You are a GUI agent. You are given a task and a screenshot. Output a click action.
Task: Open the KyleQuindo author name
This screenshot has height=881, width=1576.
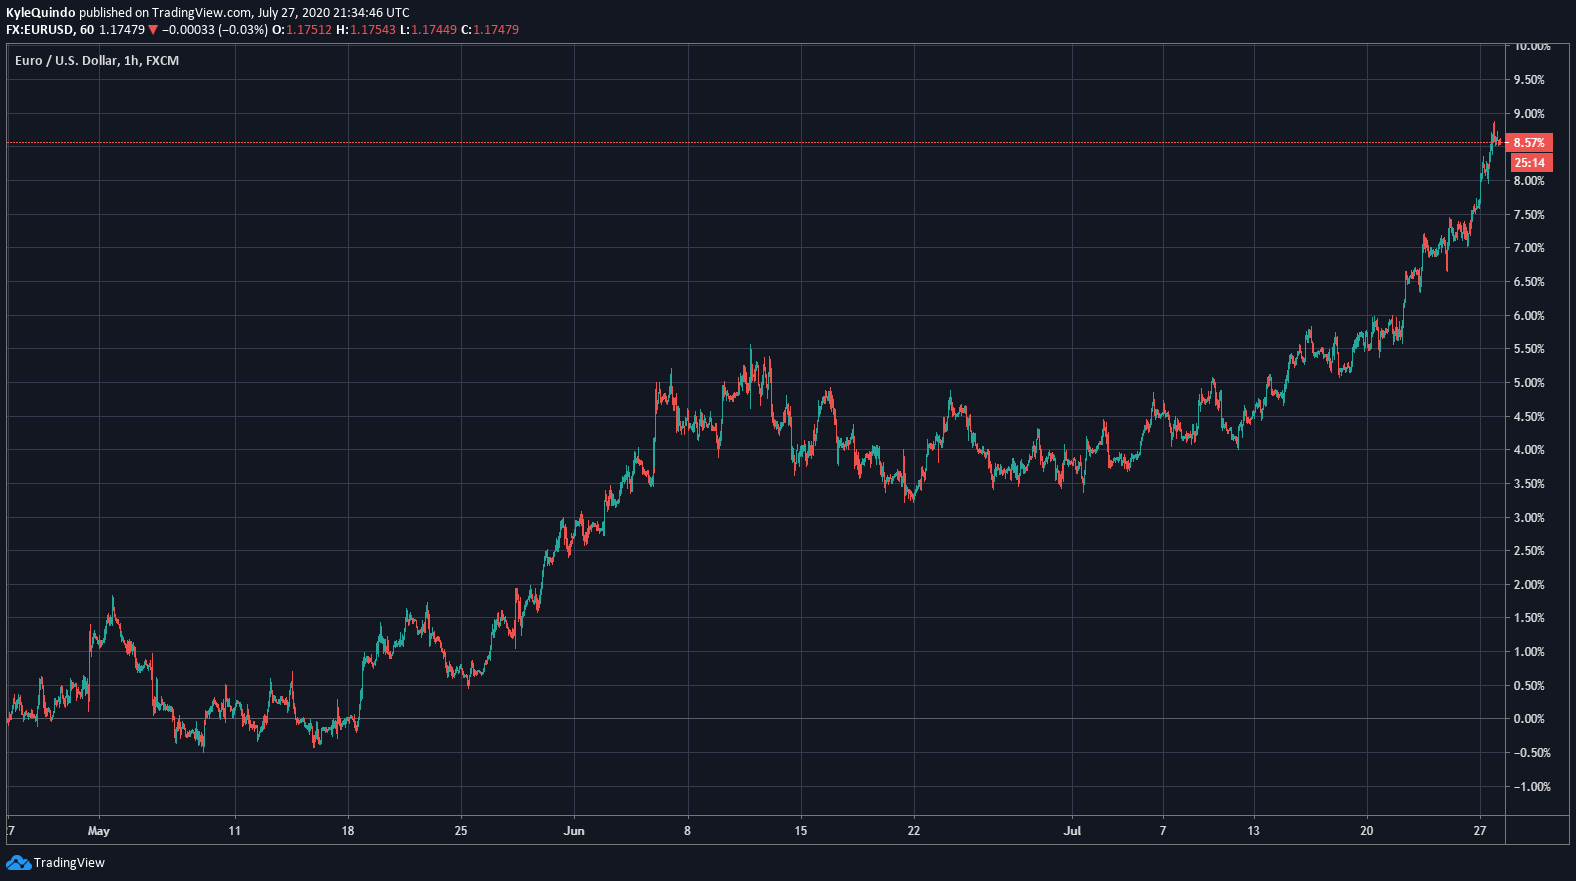[x=40, y=13]
